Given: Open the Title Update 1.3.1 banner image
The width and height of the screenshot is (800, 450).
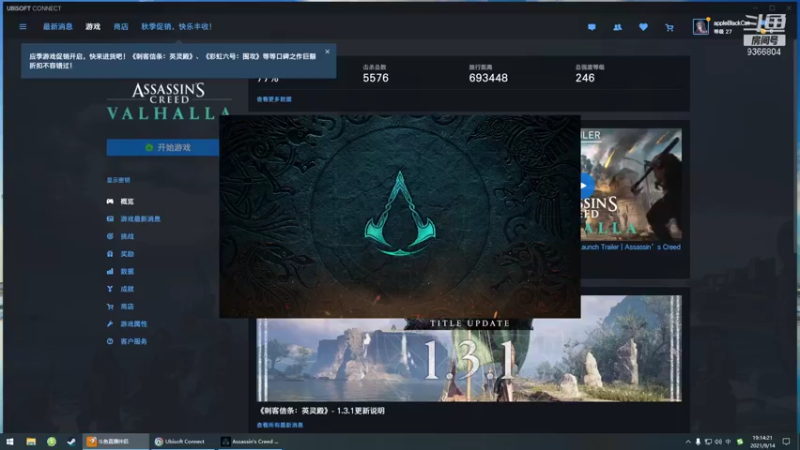Looking at the screenshot, I should tap(469, 360).
